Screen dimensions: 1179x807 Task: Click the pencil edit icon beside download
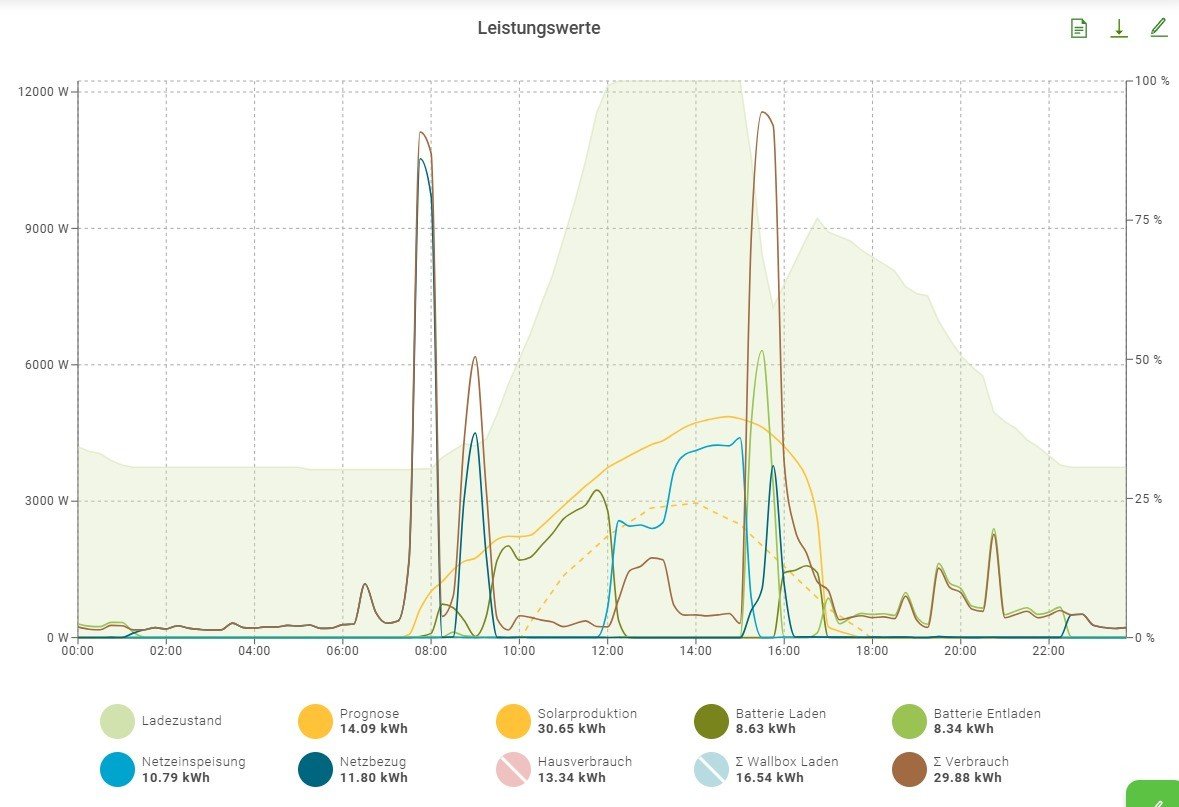1158,27
